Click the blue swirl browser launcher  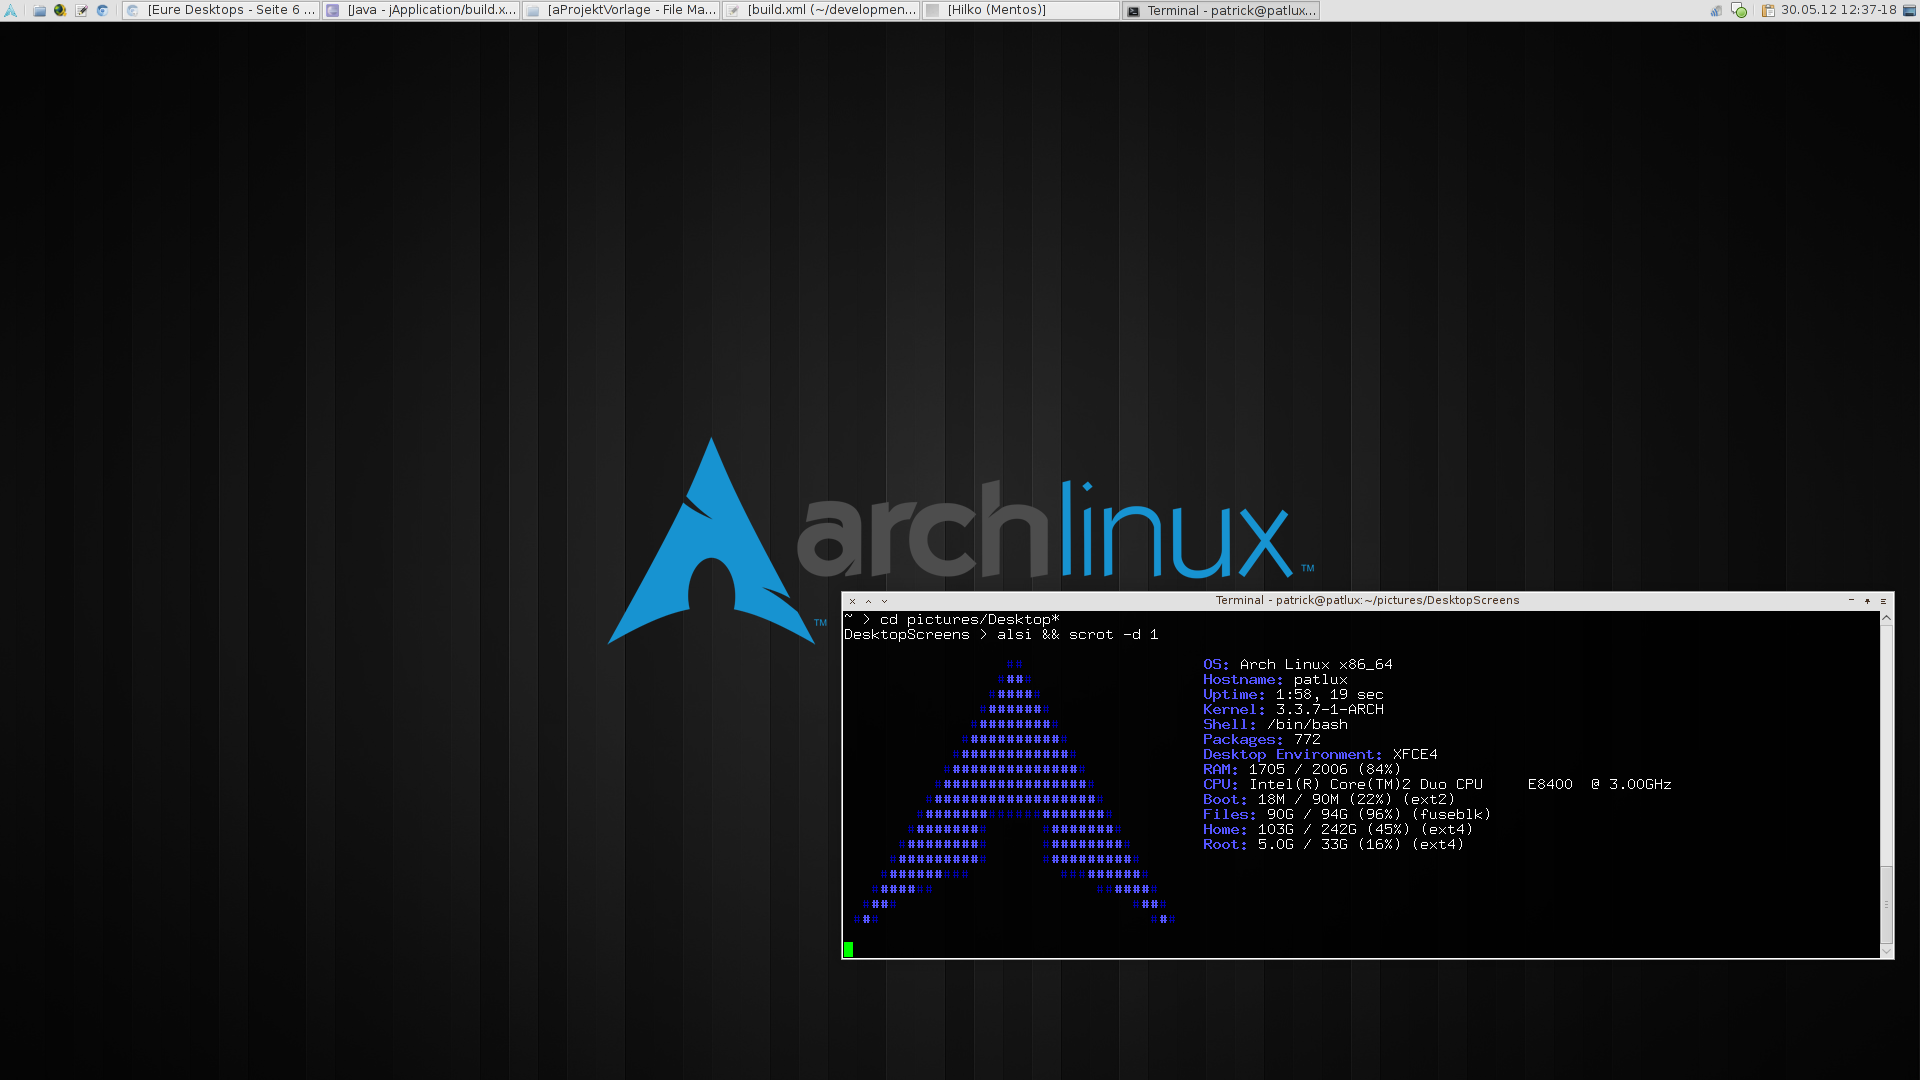[102, 10]
